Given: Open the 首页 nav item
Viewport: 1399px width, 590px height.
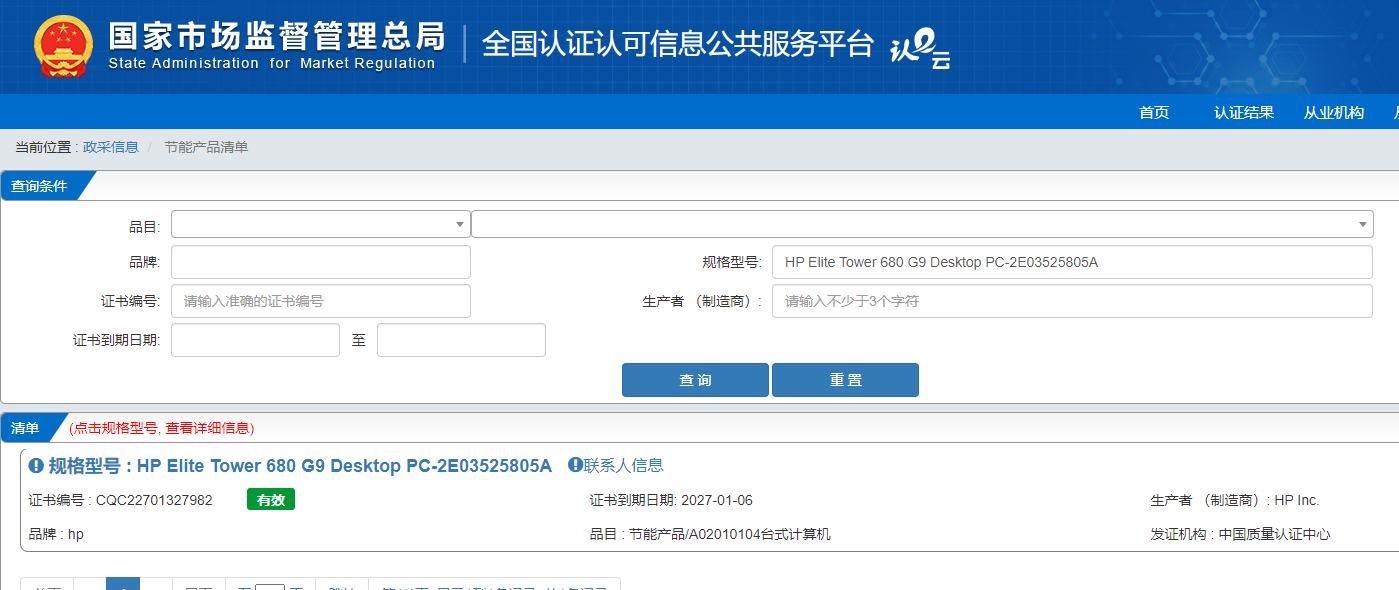Looking at the screenshot, I should coord(1154,112).
